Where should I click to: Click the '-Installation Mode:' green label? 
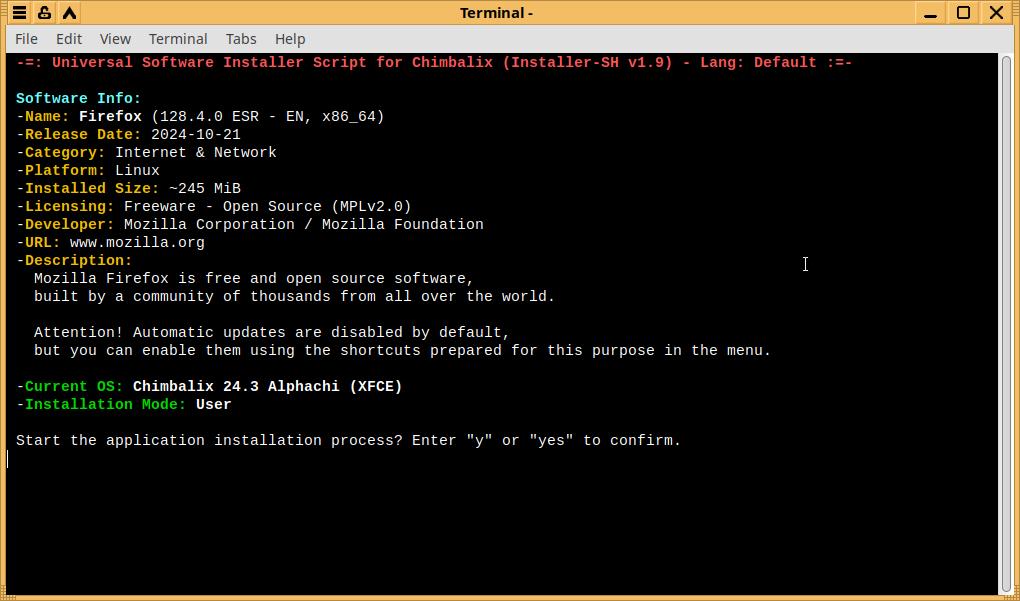pos(101,405)
